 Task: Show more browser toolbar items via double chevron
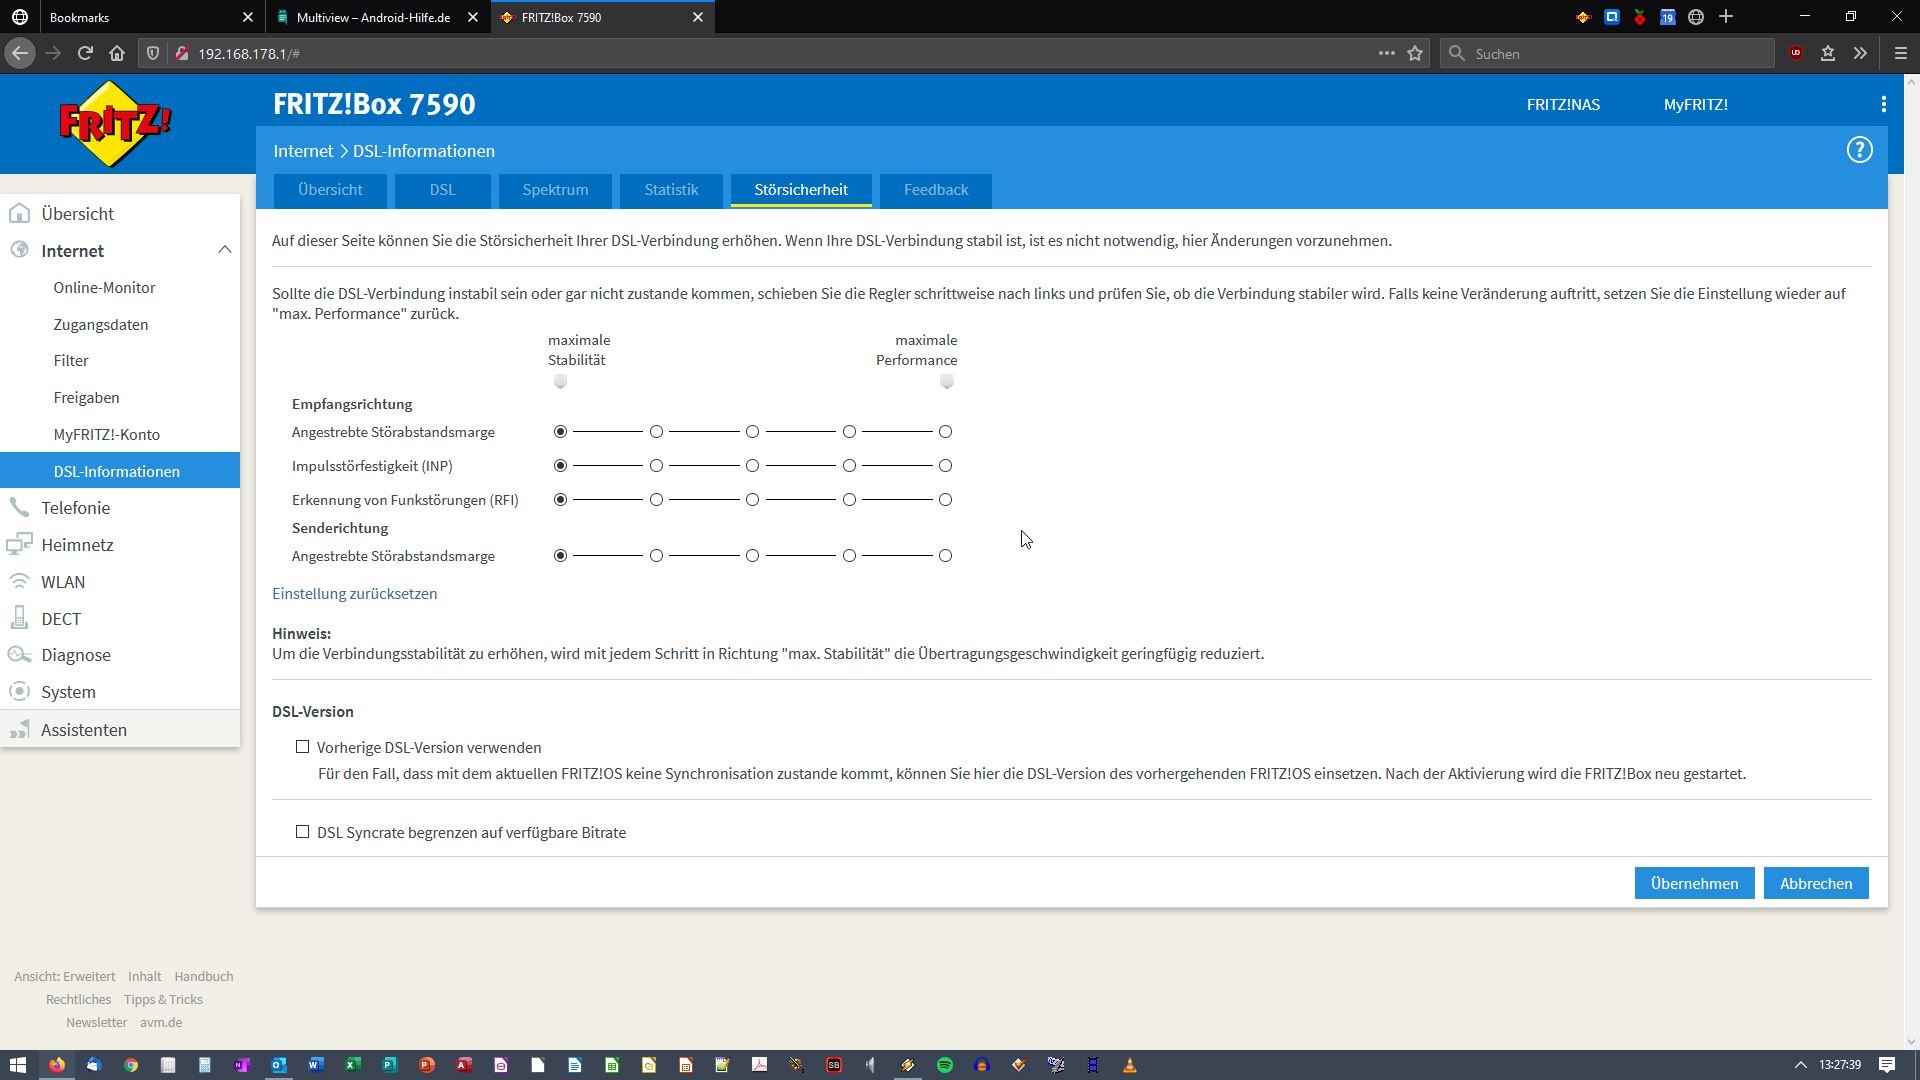(x=1860, y=53)
